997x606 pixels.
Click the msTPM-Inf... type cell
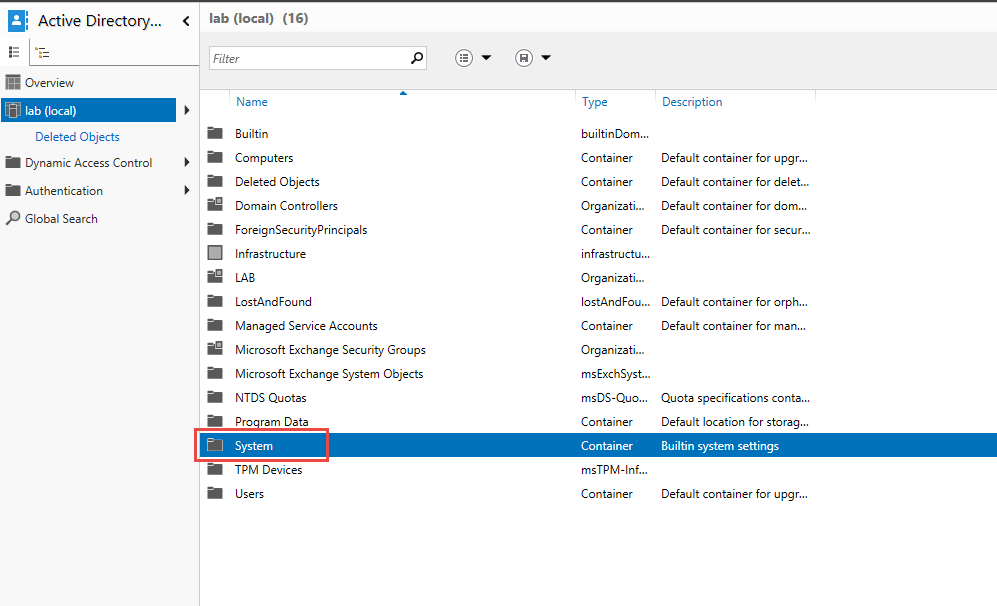tap(614, 470)
